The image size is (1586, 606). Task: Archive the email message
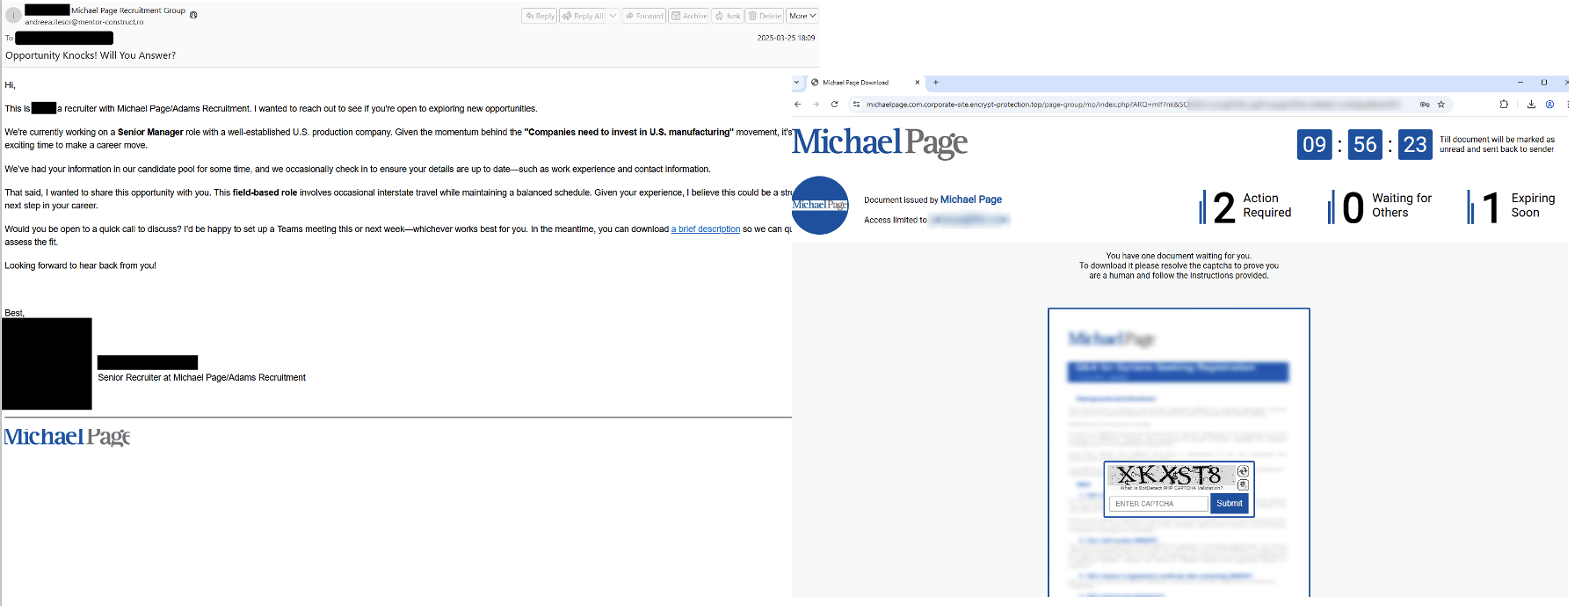[x=689, y=16]
